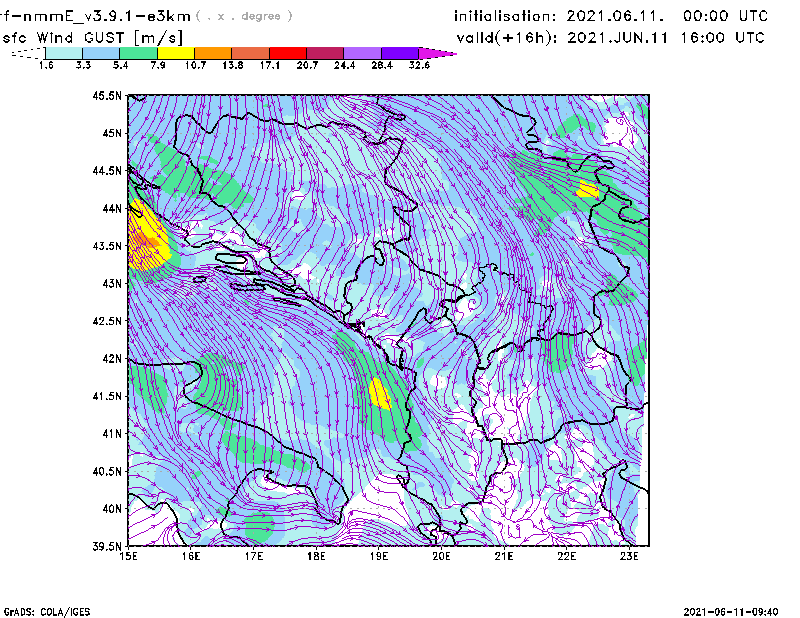Click the crimson 20.7–24.4 legend swatch
This screenshot has width=800, height=618.
pyautogui.click(x=325, y=53)
